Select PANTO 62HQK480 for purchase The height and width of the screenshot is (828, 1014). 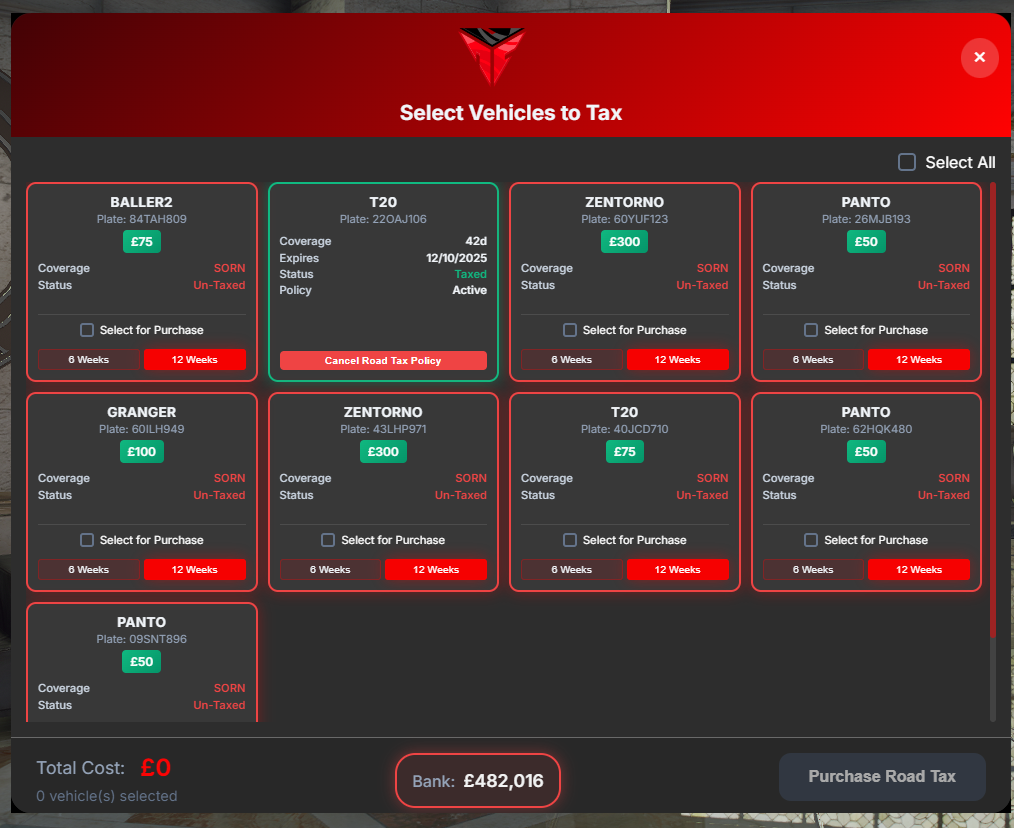811,540
